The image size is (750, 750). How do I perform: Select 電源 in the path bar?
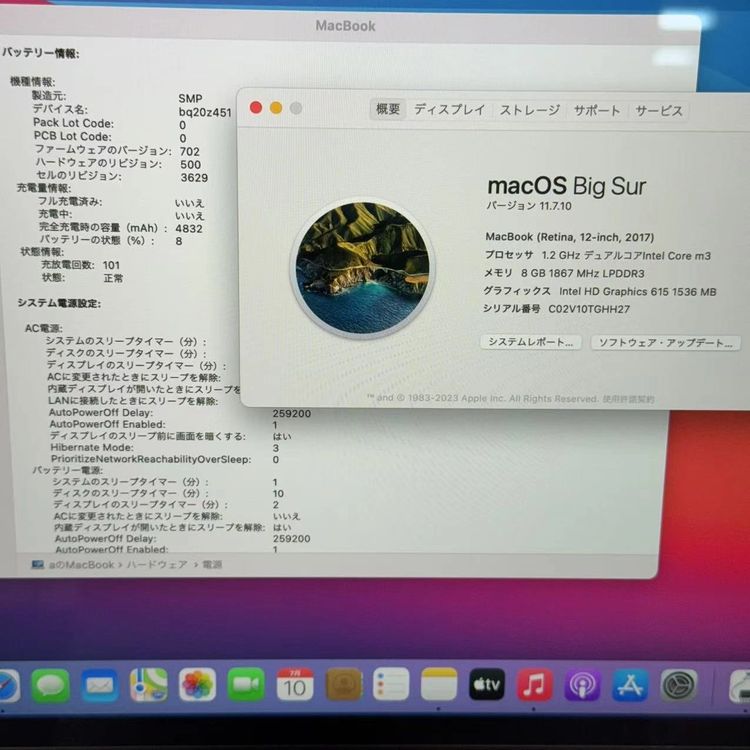coord(212,564)
